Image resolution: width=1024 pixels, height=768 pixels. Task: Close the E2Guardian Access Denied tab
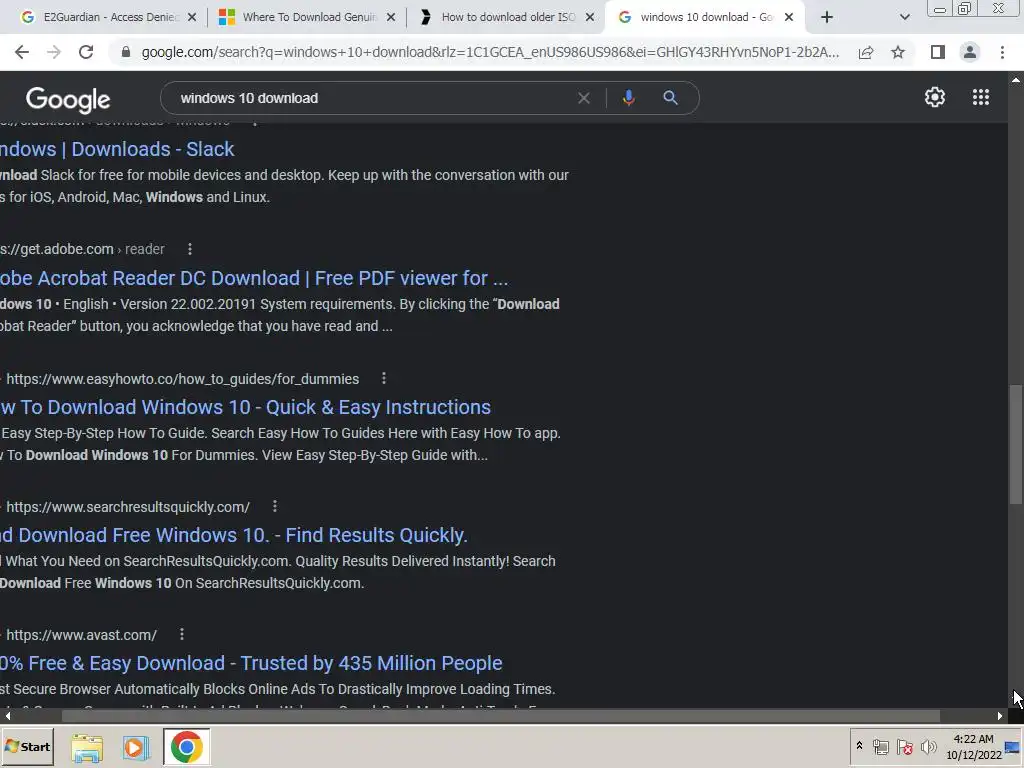[192, 17]
